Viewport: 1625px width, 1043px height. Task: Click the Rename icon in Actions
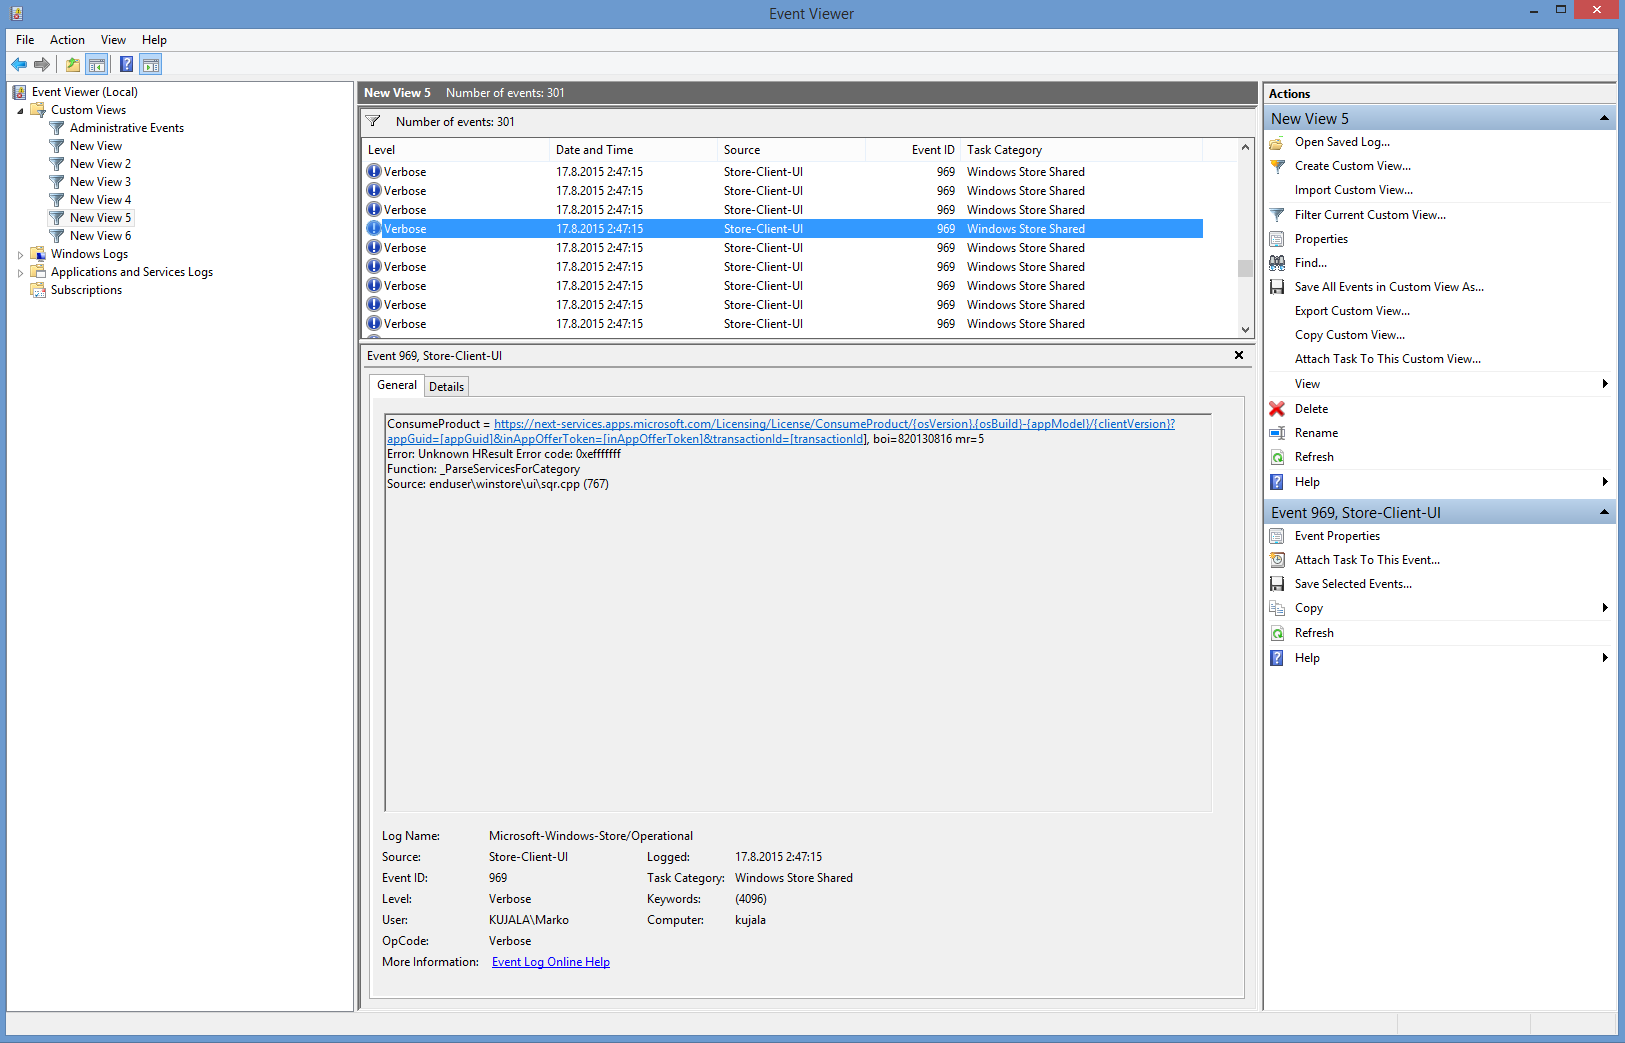(1277, 433)
